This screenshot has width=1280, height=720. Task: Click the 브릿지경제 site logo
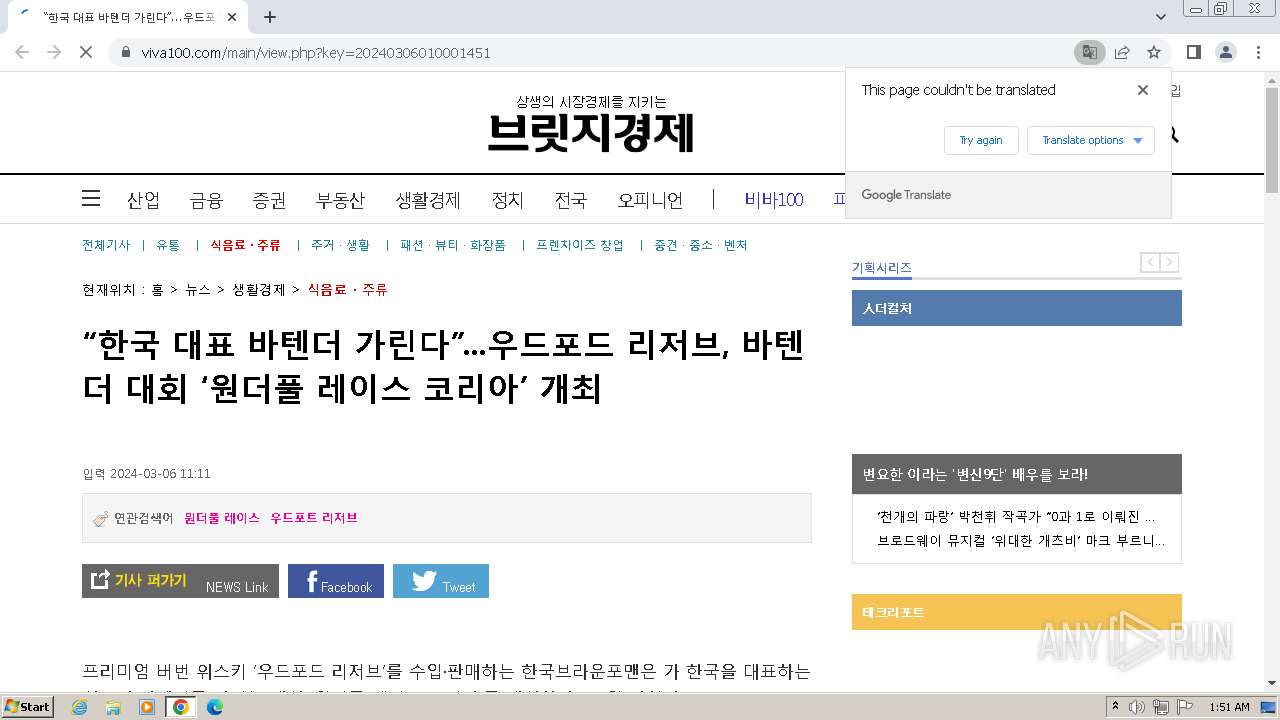pyautogui.click(x=591, y=131)
